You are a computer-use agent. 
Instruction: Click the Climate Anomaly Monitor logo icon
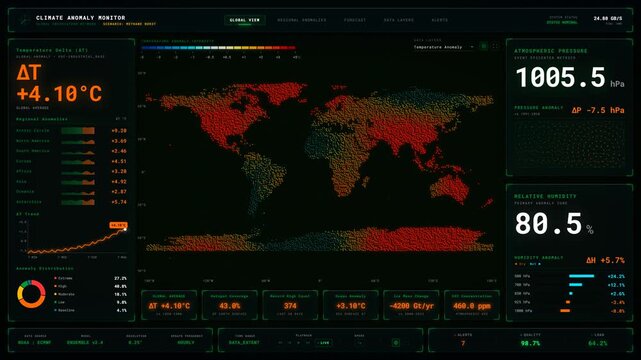click(x=25, y=20)
